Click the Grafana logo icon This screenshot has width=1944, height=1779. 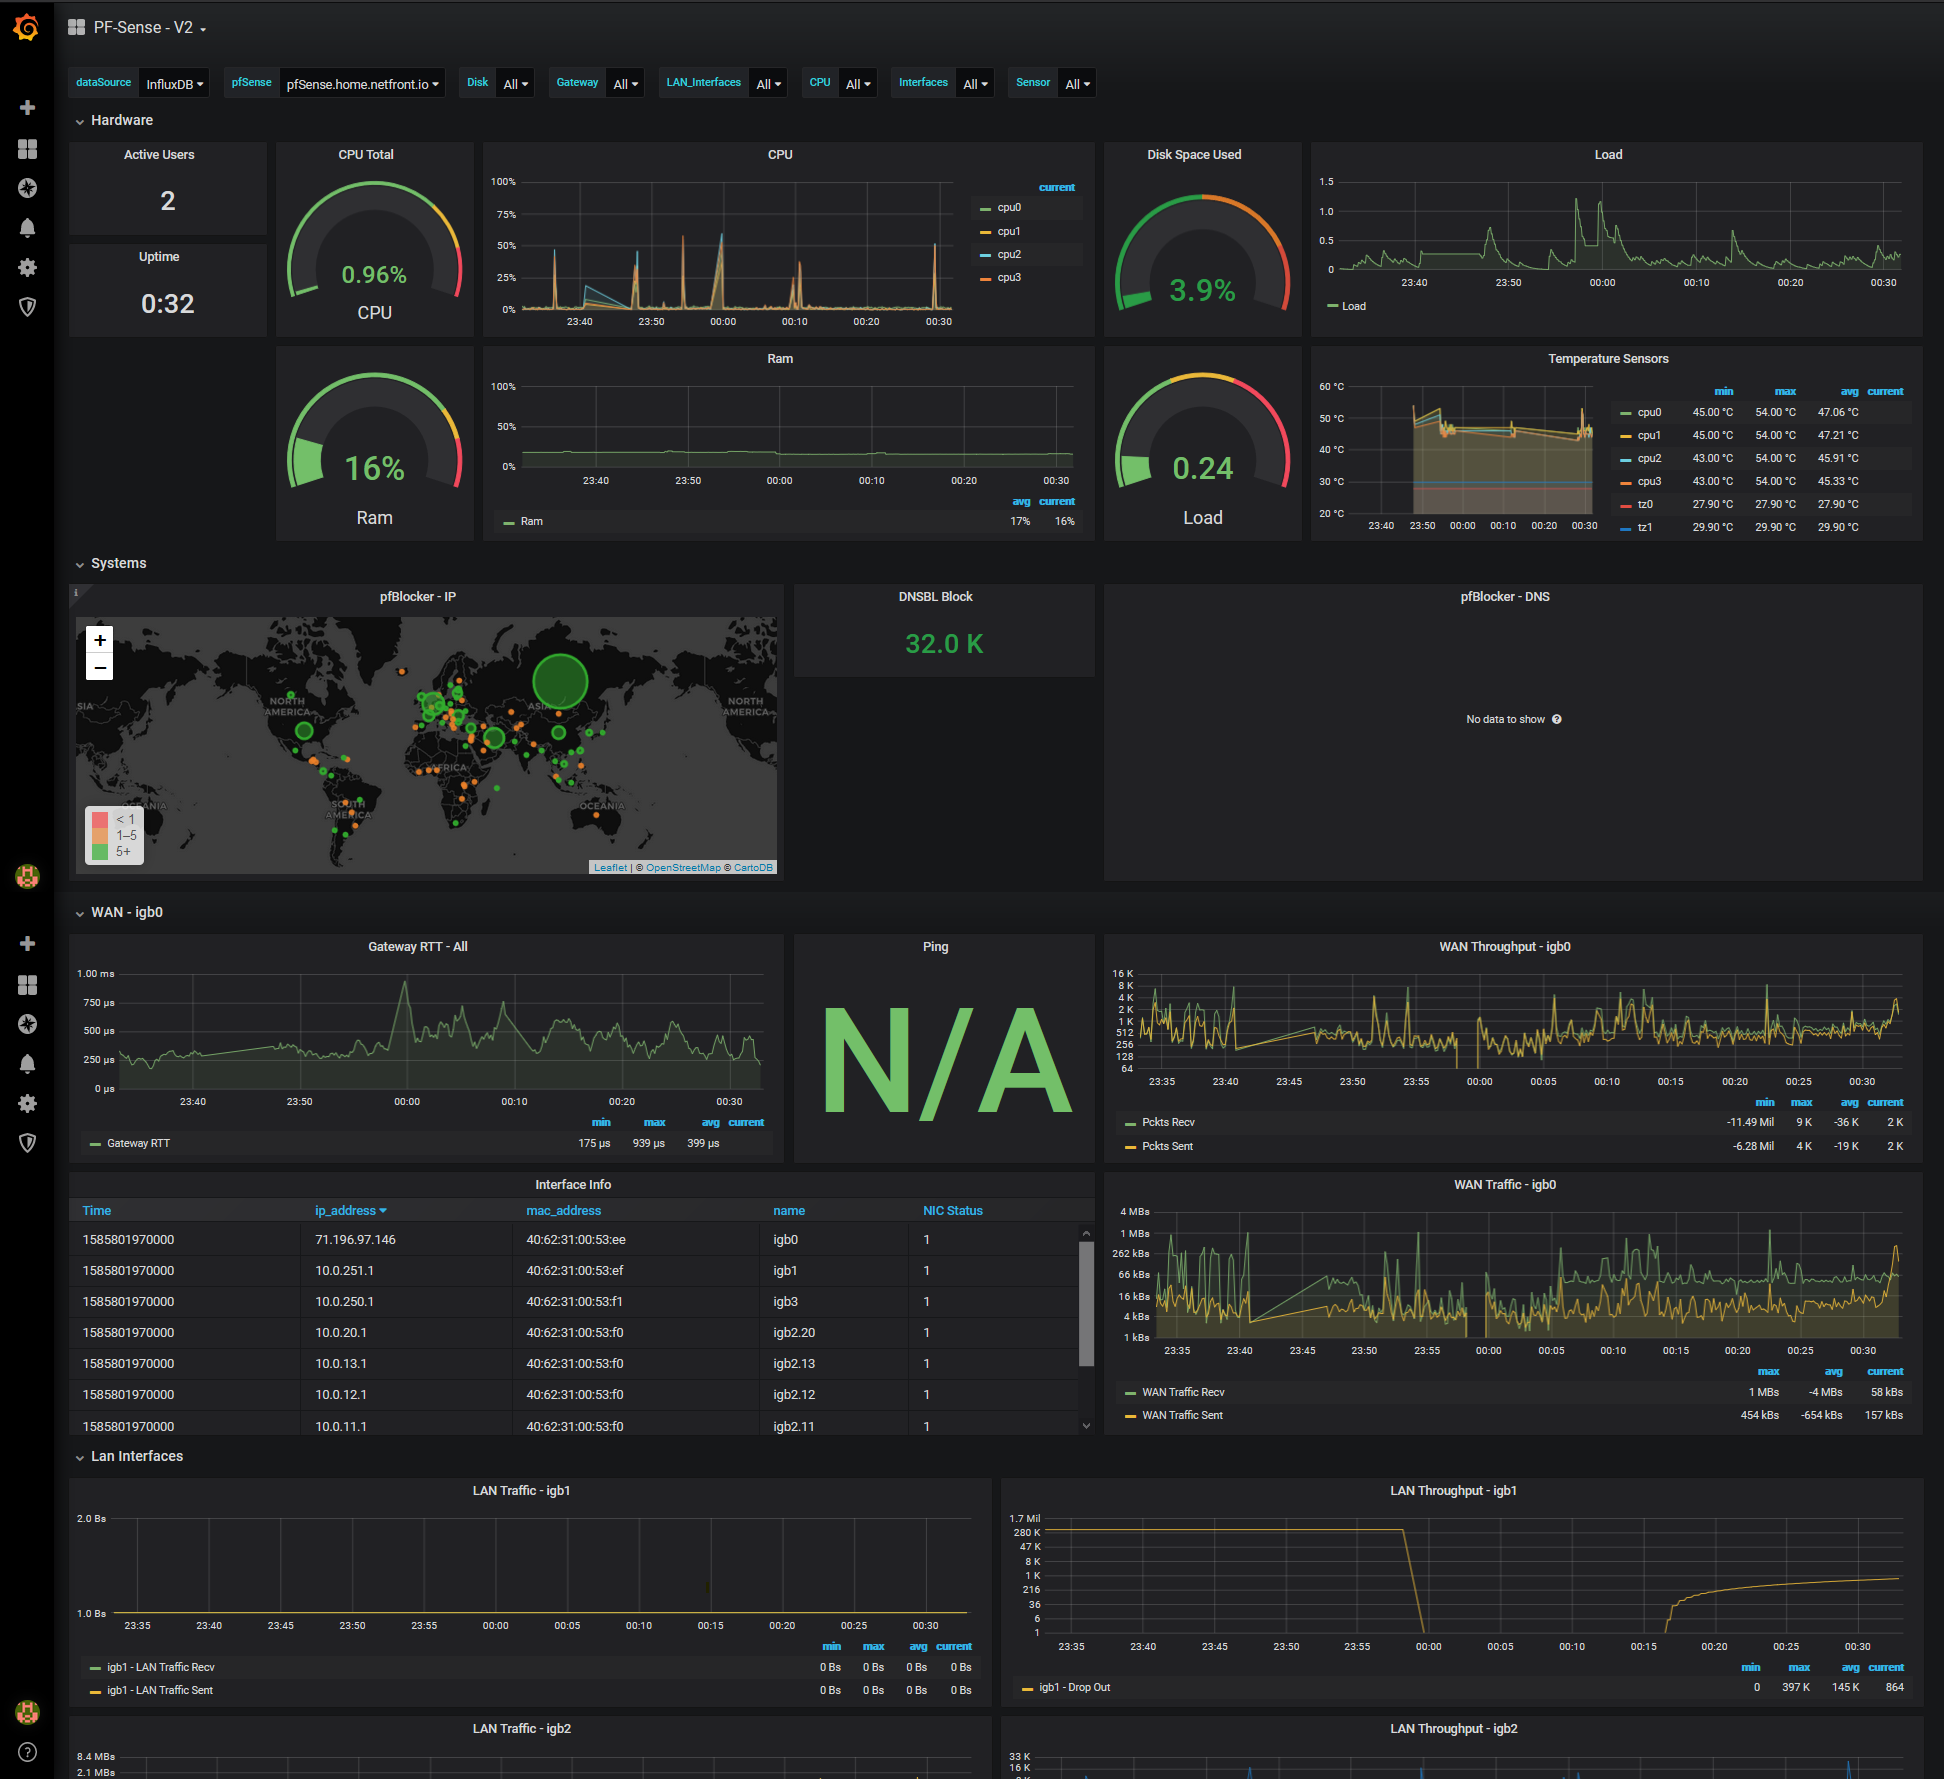pos(27,28)
